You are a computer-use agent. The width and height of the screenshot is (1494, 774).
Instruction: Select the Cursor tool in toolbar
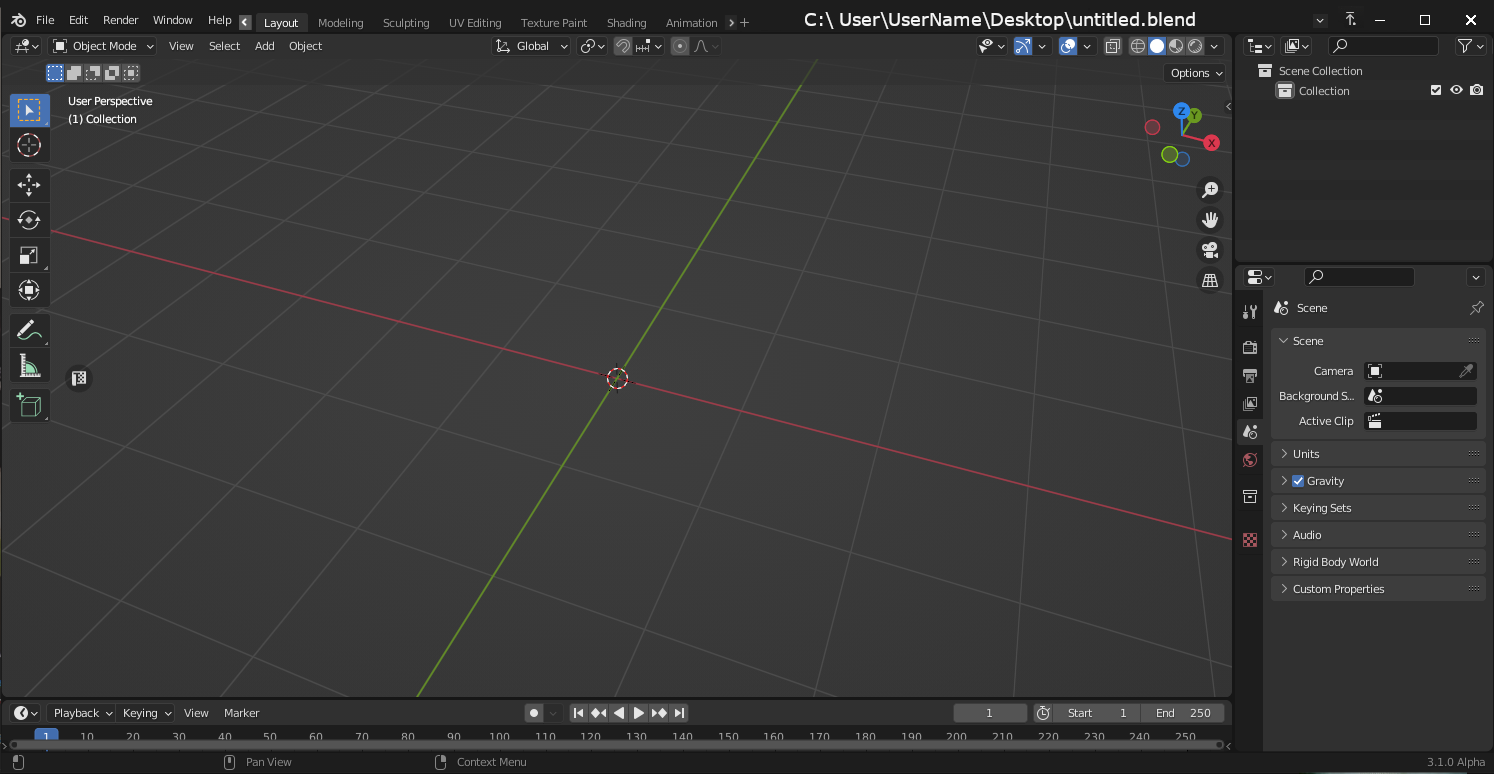(x=29, y=146)
